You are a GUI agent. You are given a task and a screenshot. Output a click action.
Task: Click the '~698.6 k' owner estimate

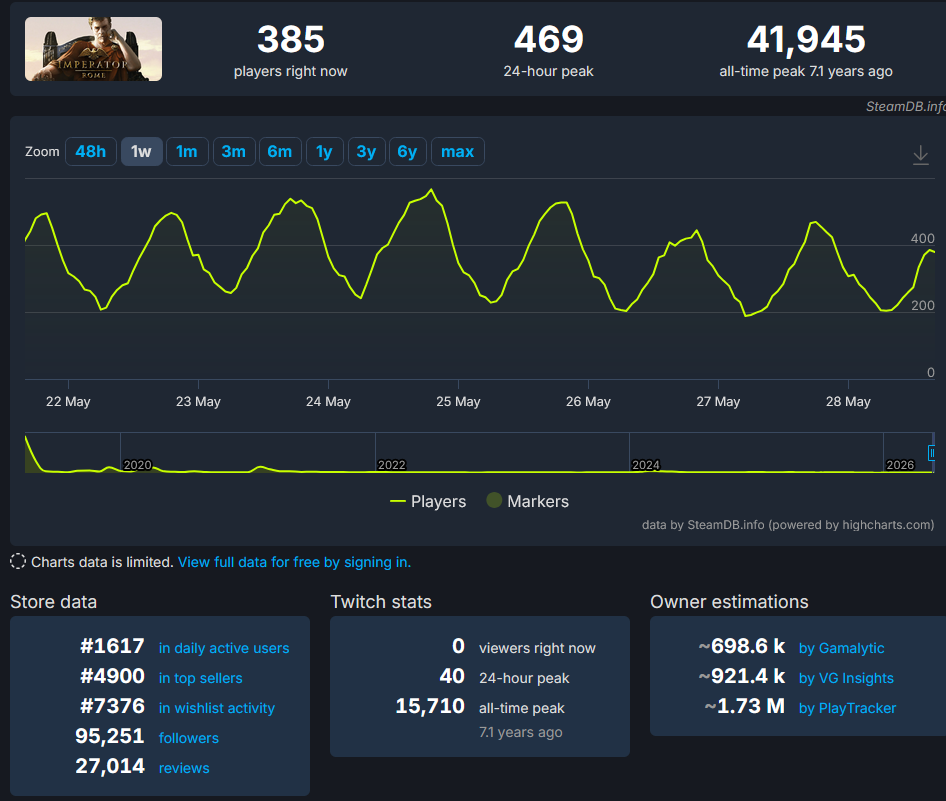[742, 646]
